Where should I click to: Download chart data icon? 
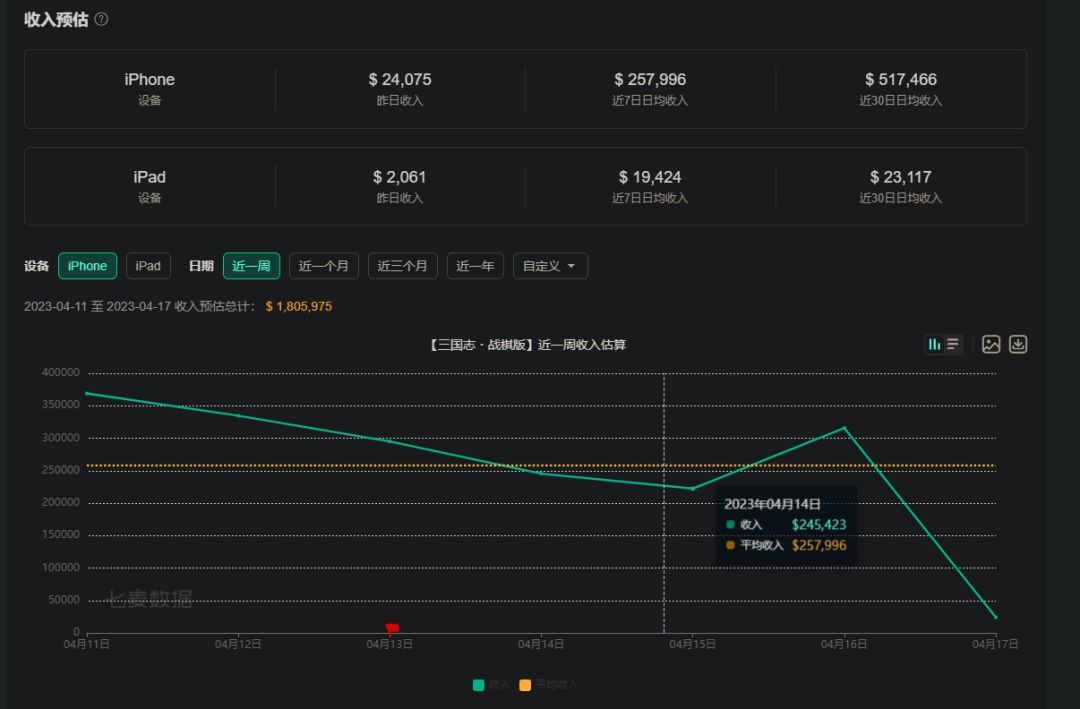coord(1018,344)
